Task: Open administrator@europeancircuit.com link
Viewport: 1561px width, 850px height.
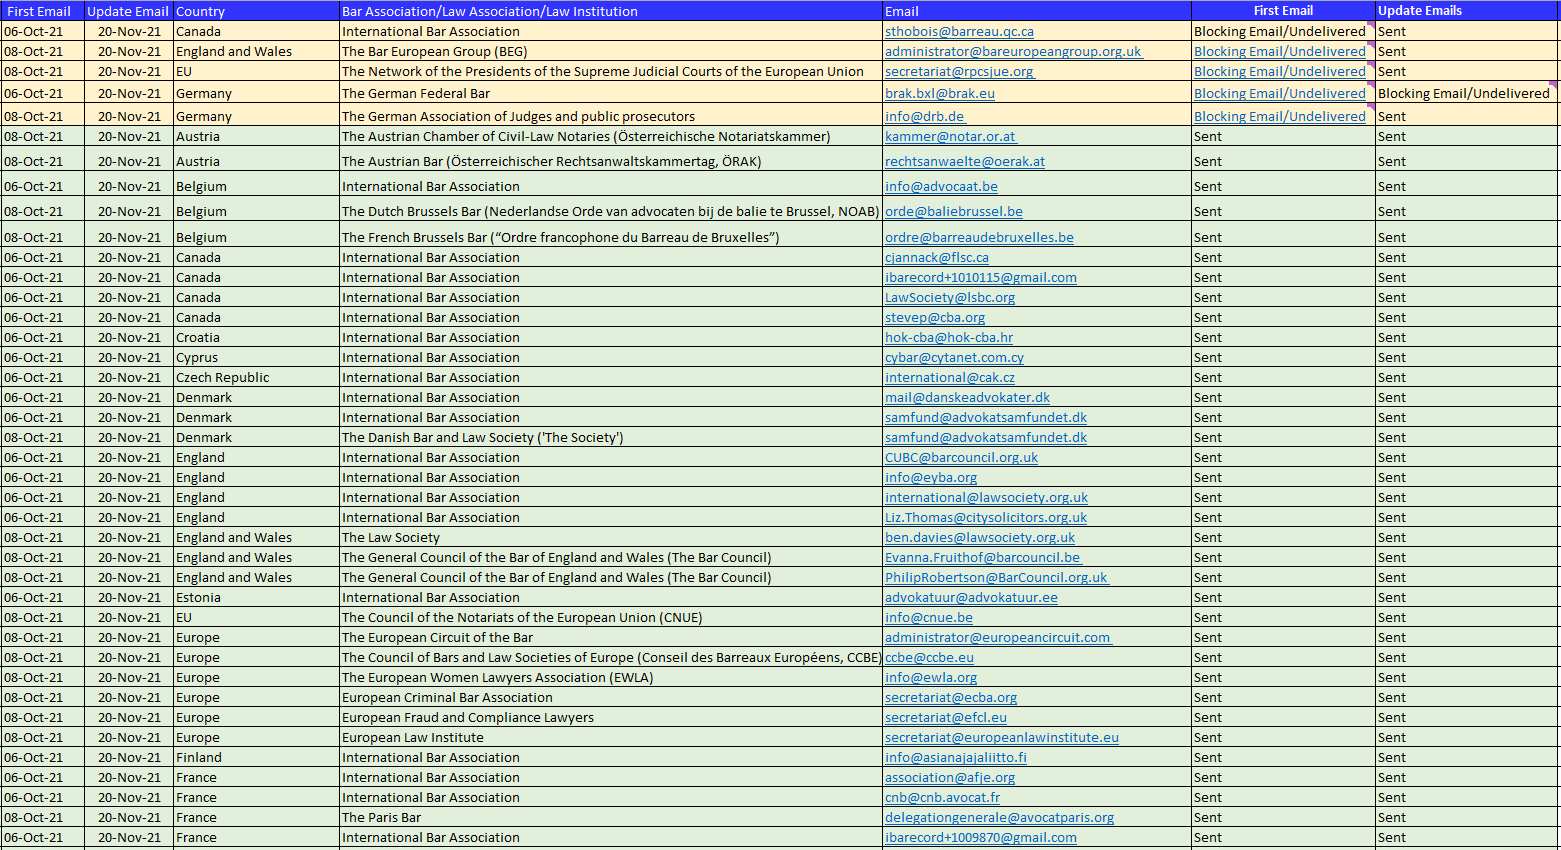Action: point(998,638)
